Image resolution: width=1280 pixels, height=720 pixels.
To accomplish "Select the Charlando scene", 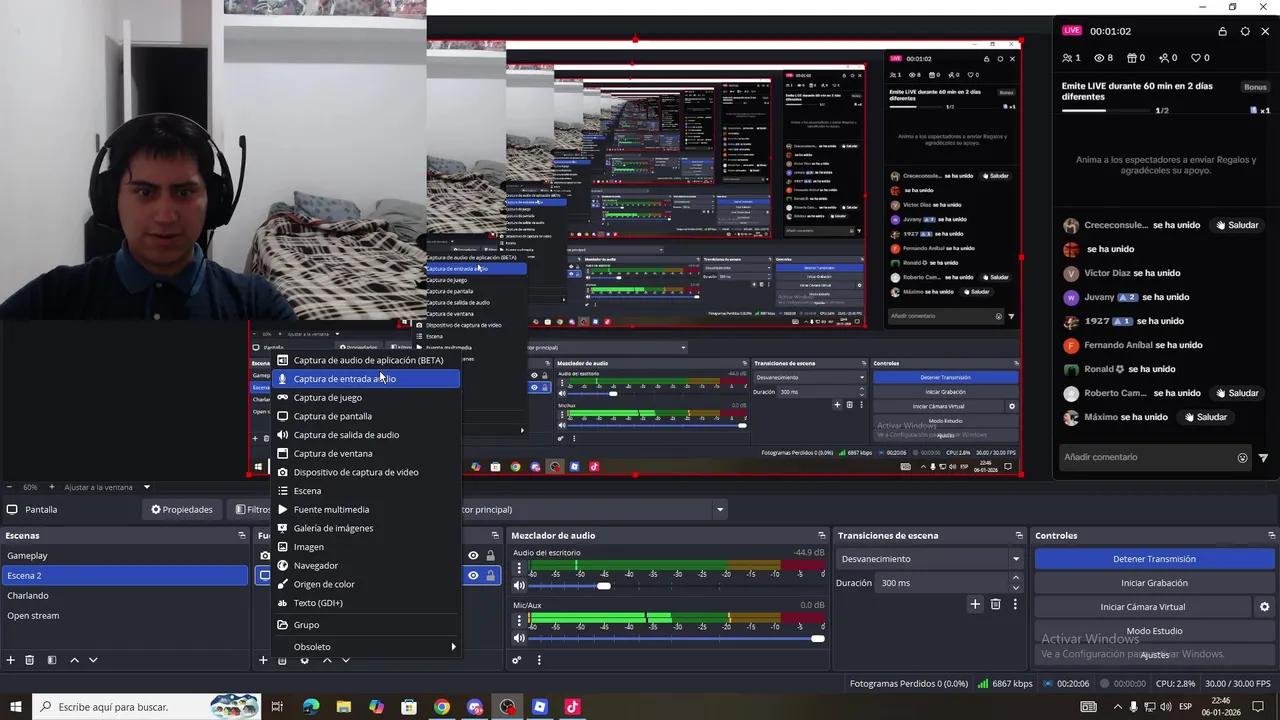I will click(x=124, y=596).
